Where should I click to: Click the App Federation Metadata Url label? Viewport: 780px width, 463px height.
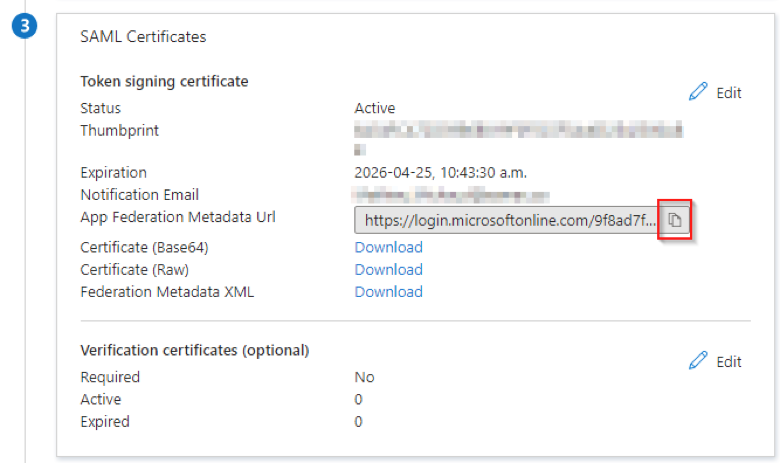178,217
